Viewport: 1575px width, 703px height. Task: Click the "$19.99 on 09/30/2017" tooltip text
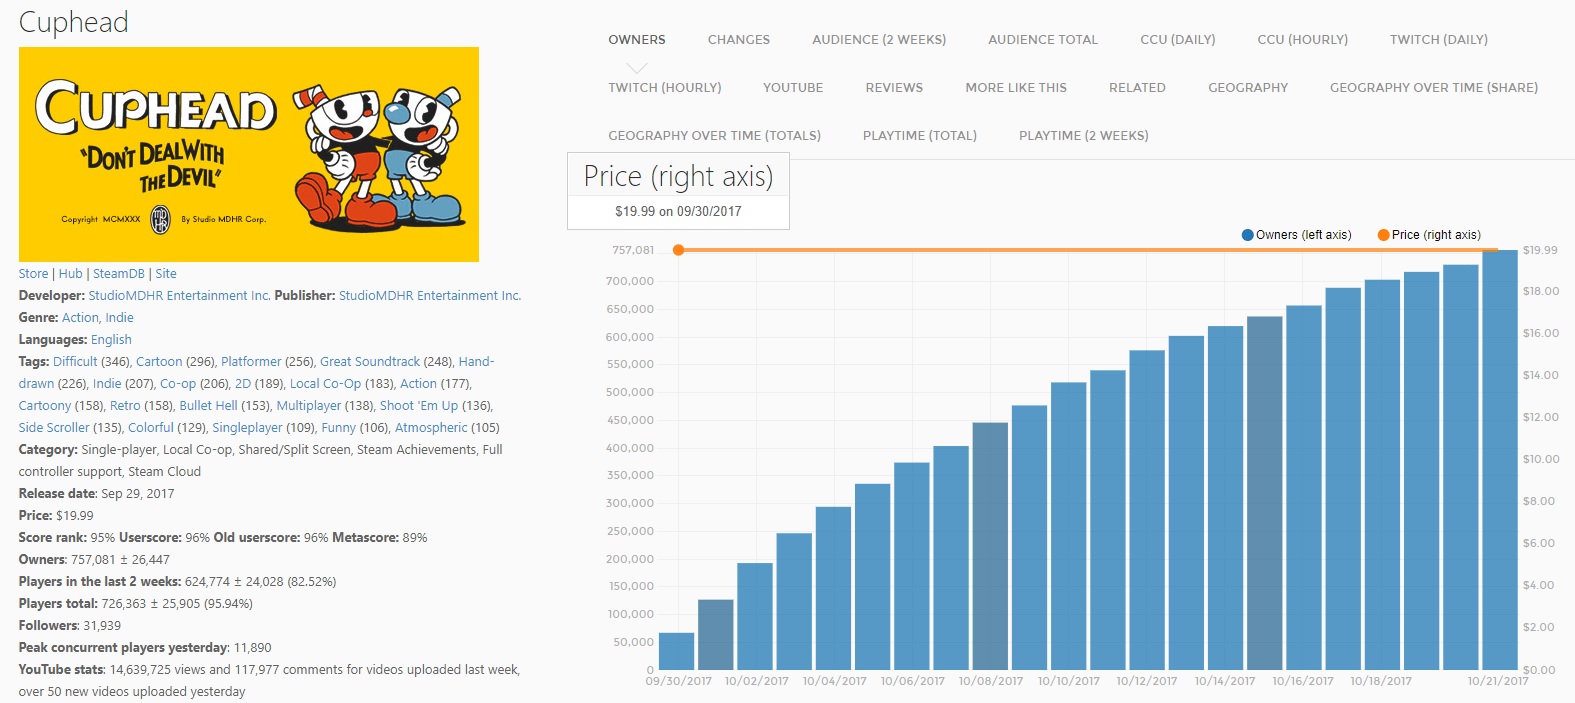(678, 211)
